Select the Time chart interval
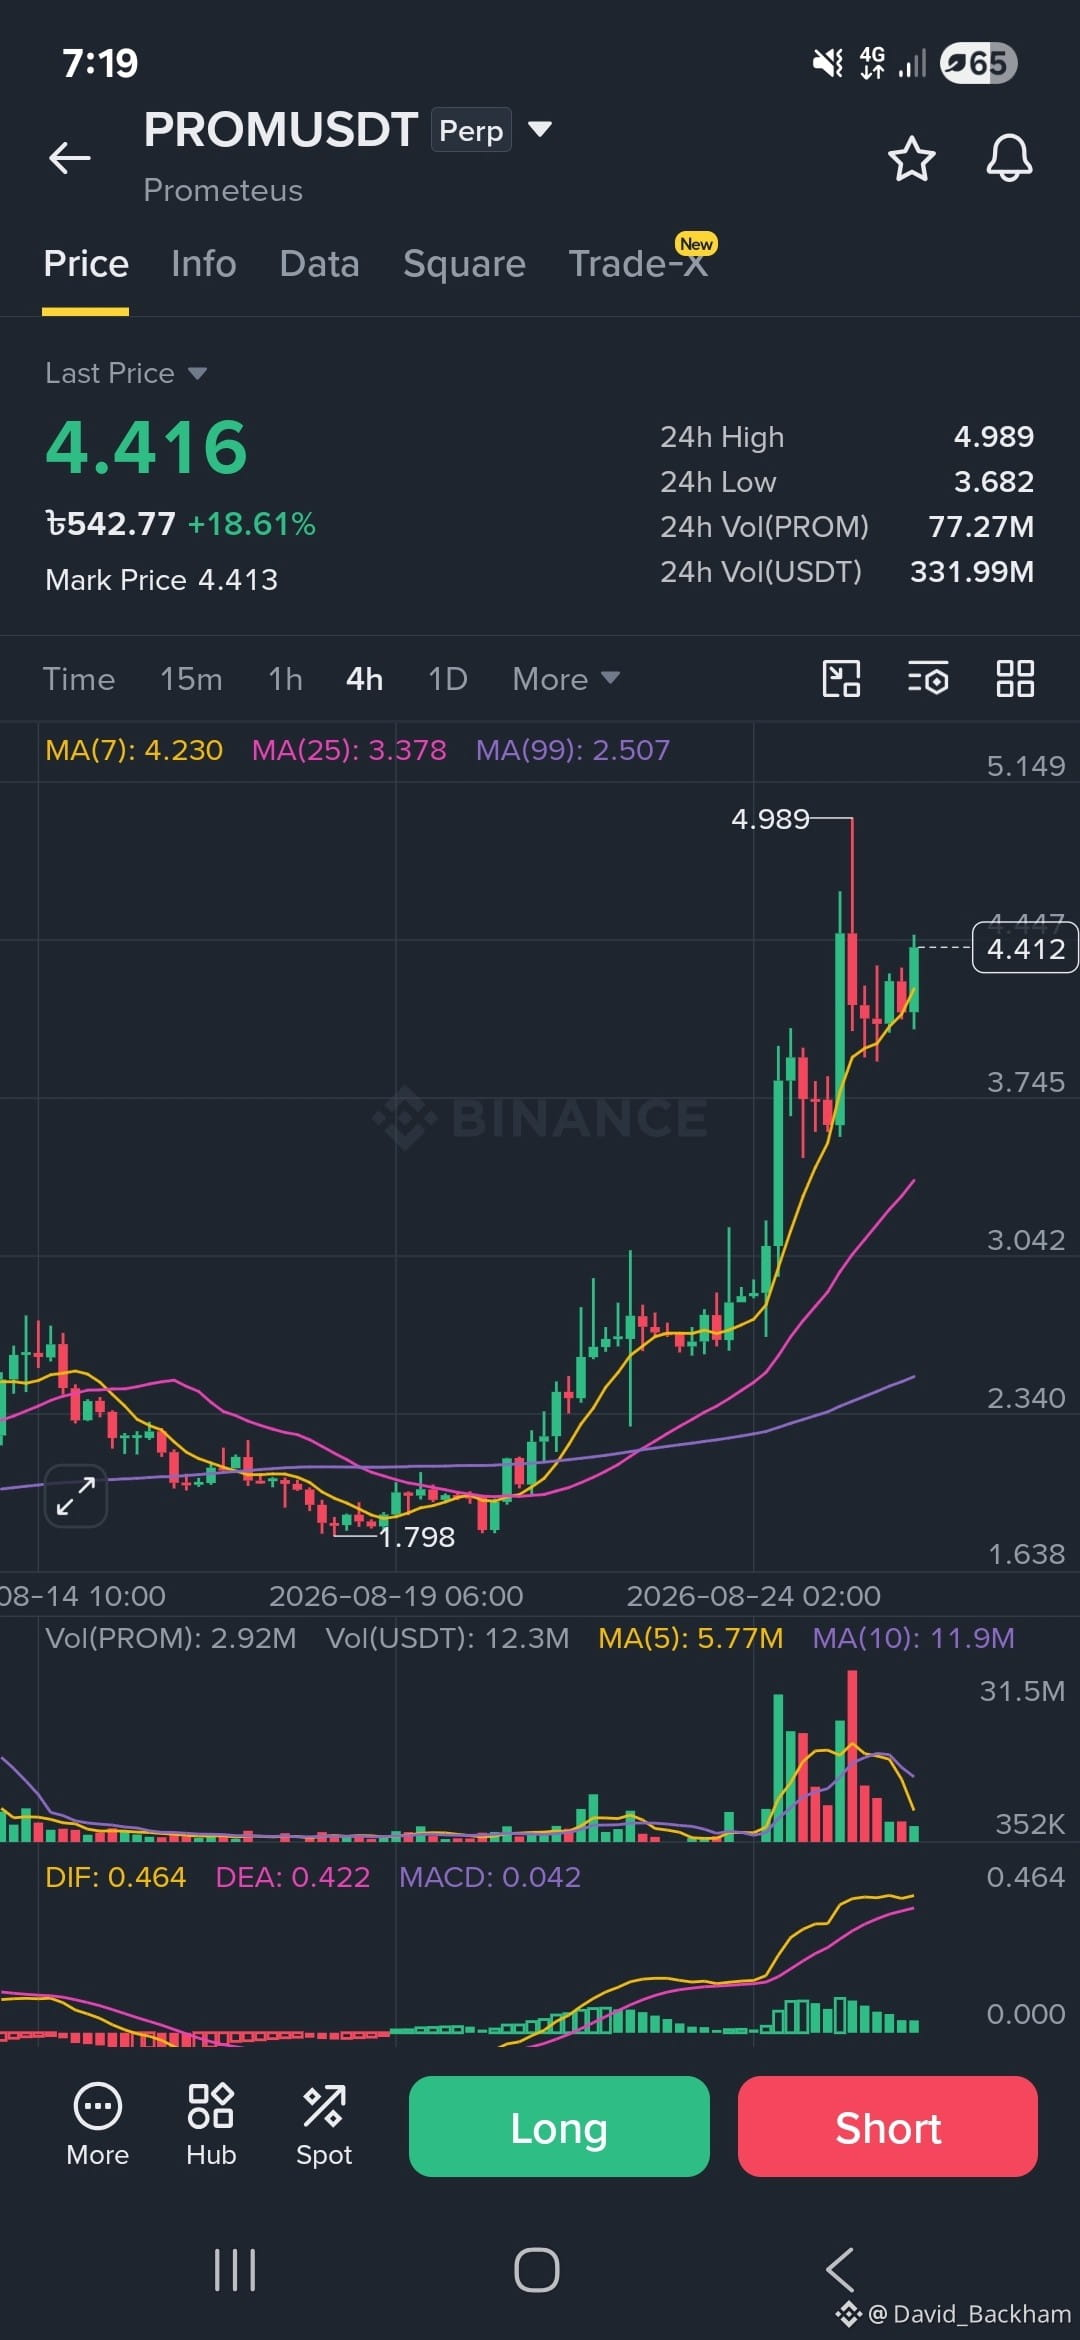Viewport: 1080px width, 2340px height. click(x=79, y=679)
